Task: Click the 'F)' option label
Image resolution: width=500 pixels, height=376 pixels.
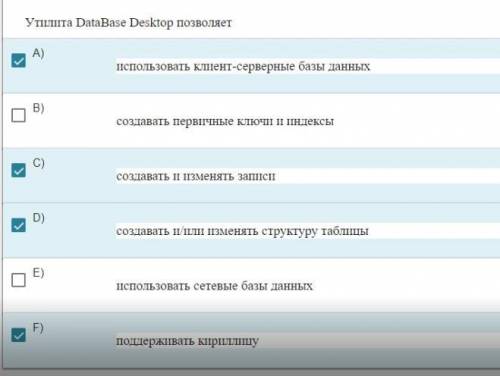Action: (x=38, y=328)
